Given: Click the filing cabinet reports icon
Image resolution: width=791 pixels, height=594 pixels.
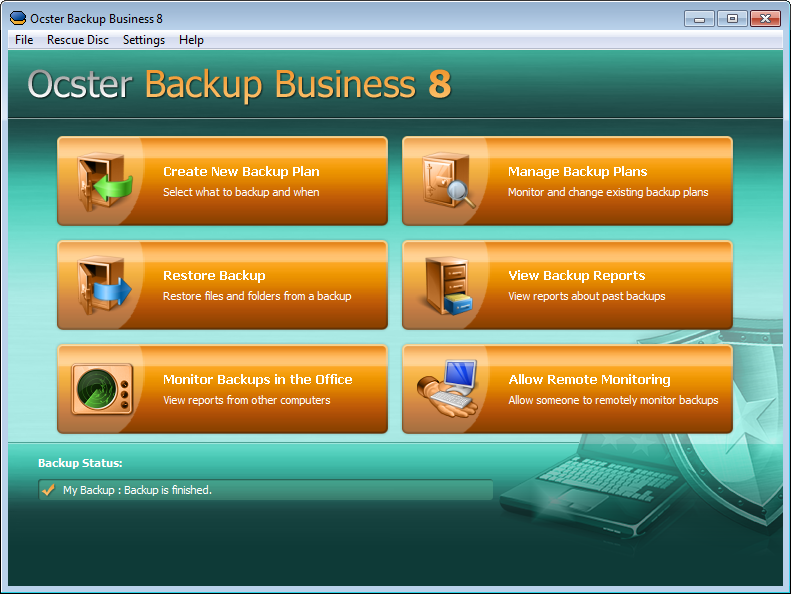Looking at the screenshot, I should [448, 286].
